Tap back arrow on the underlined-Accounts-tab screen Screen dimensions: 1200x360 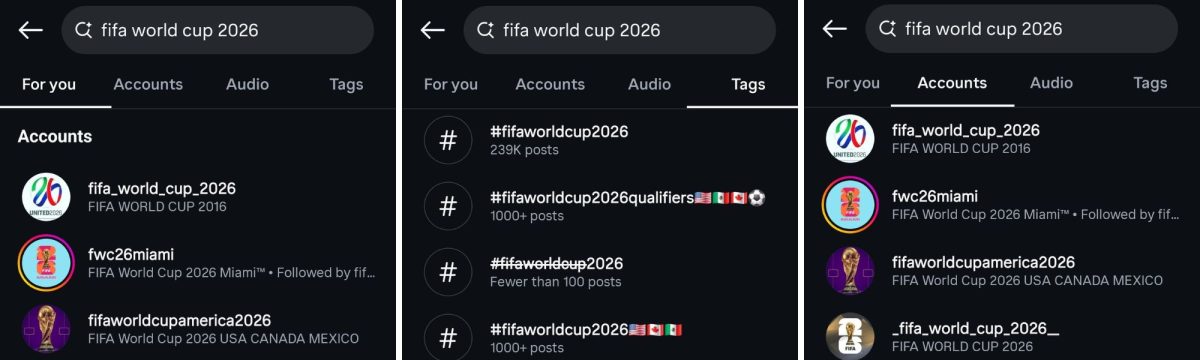(834, 29)
